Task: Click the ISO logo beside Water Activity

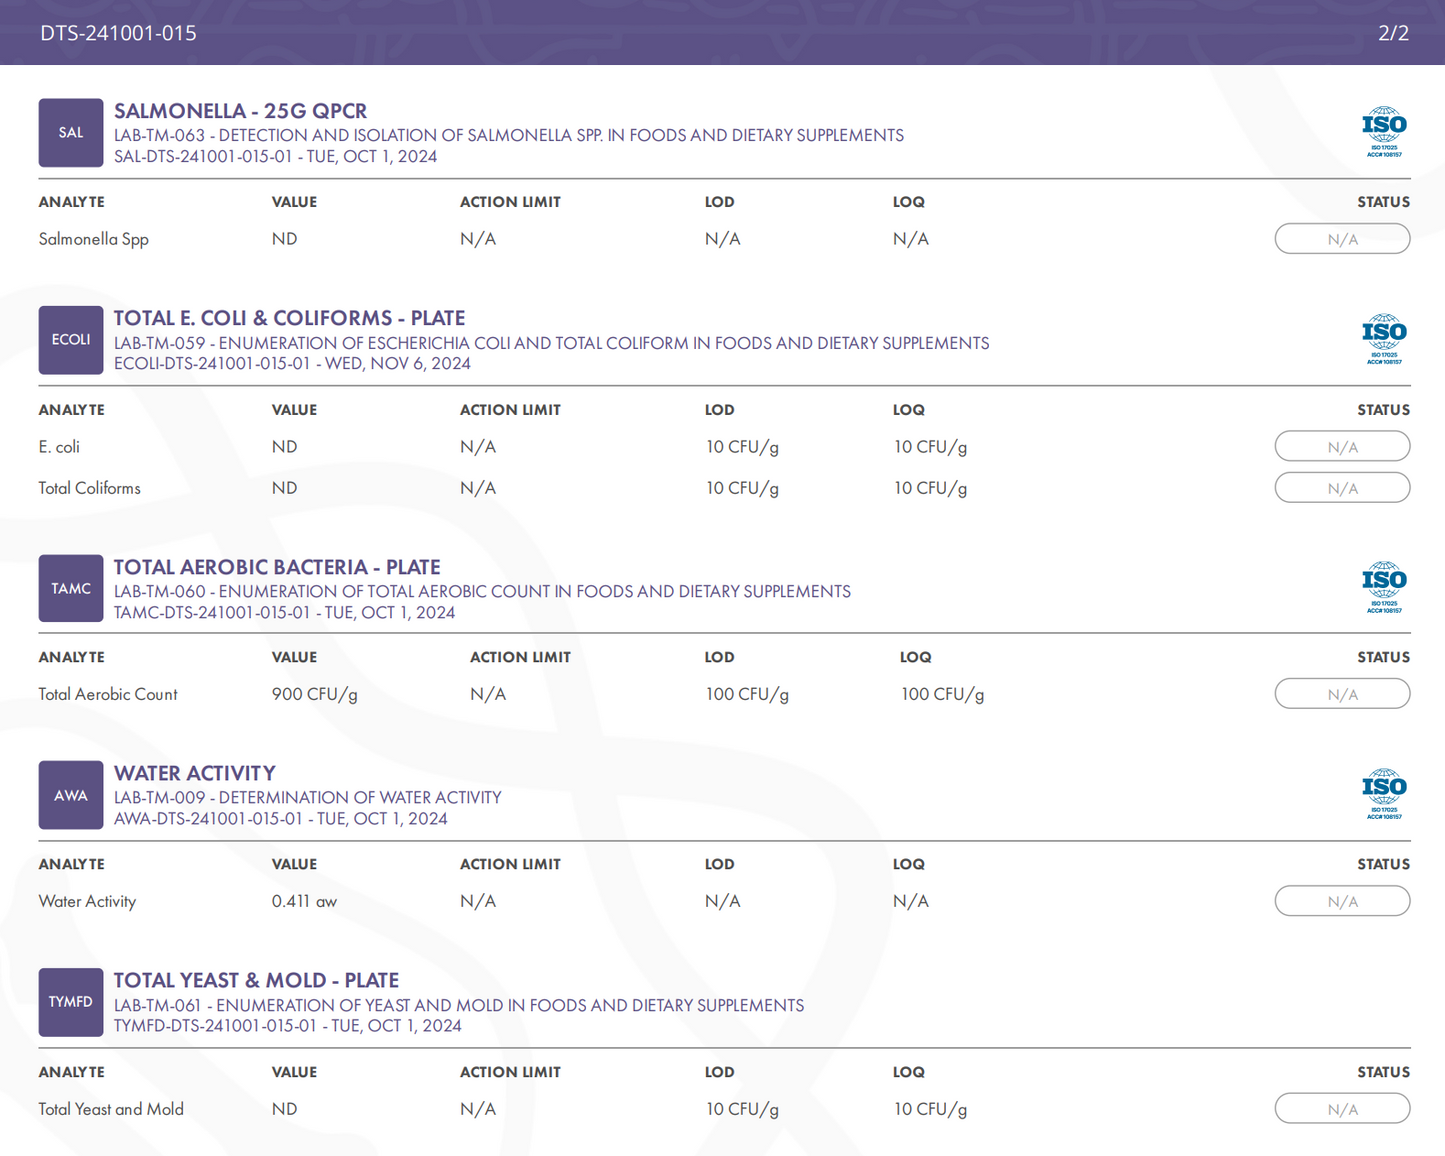Action: point(1384,795)
